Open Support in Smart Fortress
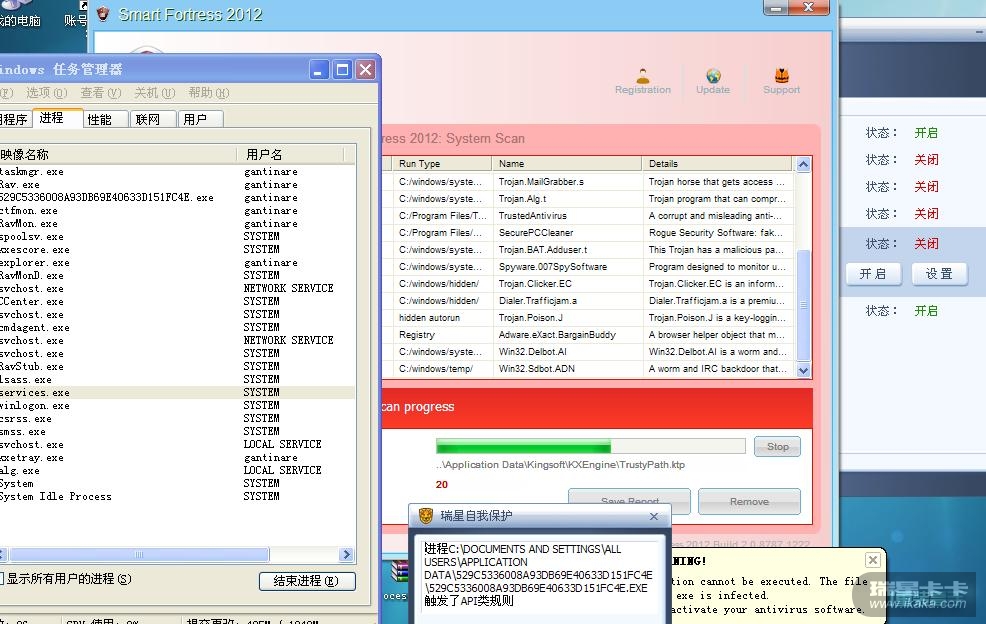This screenshot has height=624, width=986. 782,82
